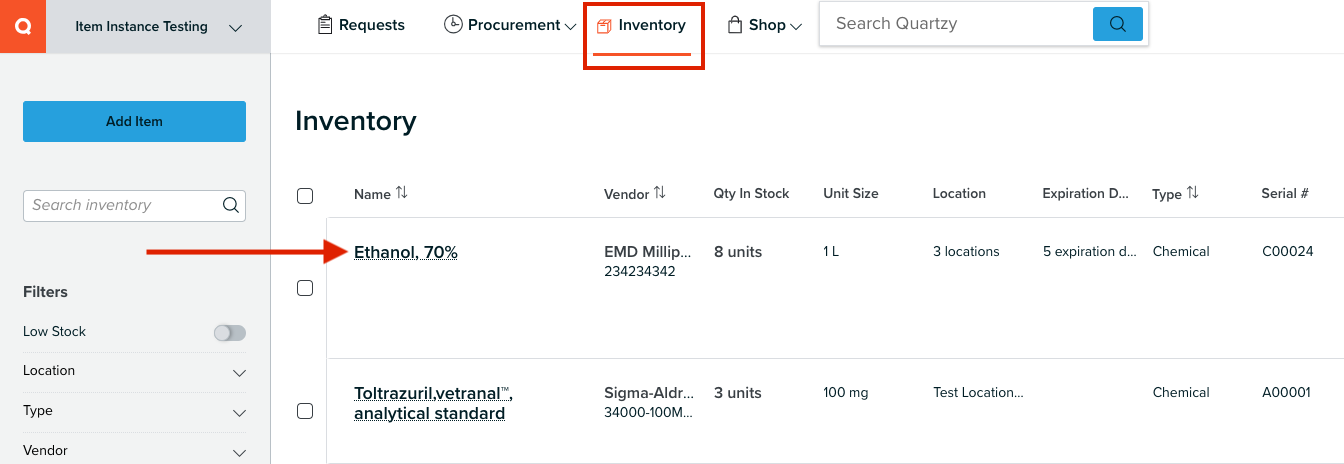Open the Requests tab
The image size is (1344, 464).
point(361,25)
